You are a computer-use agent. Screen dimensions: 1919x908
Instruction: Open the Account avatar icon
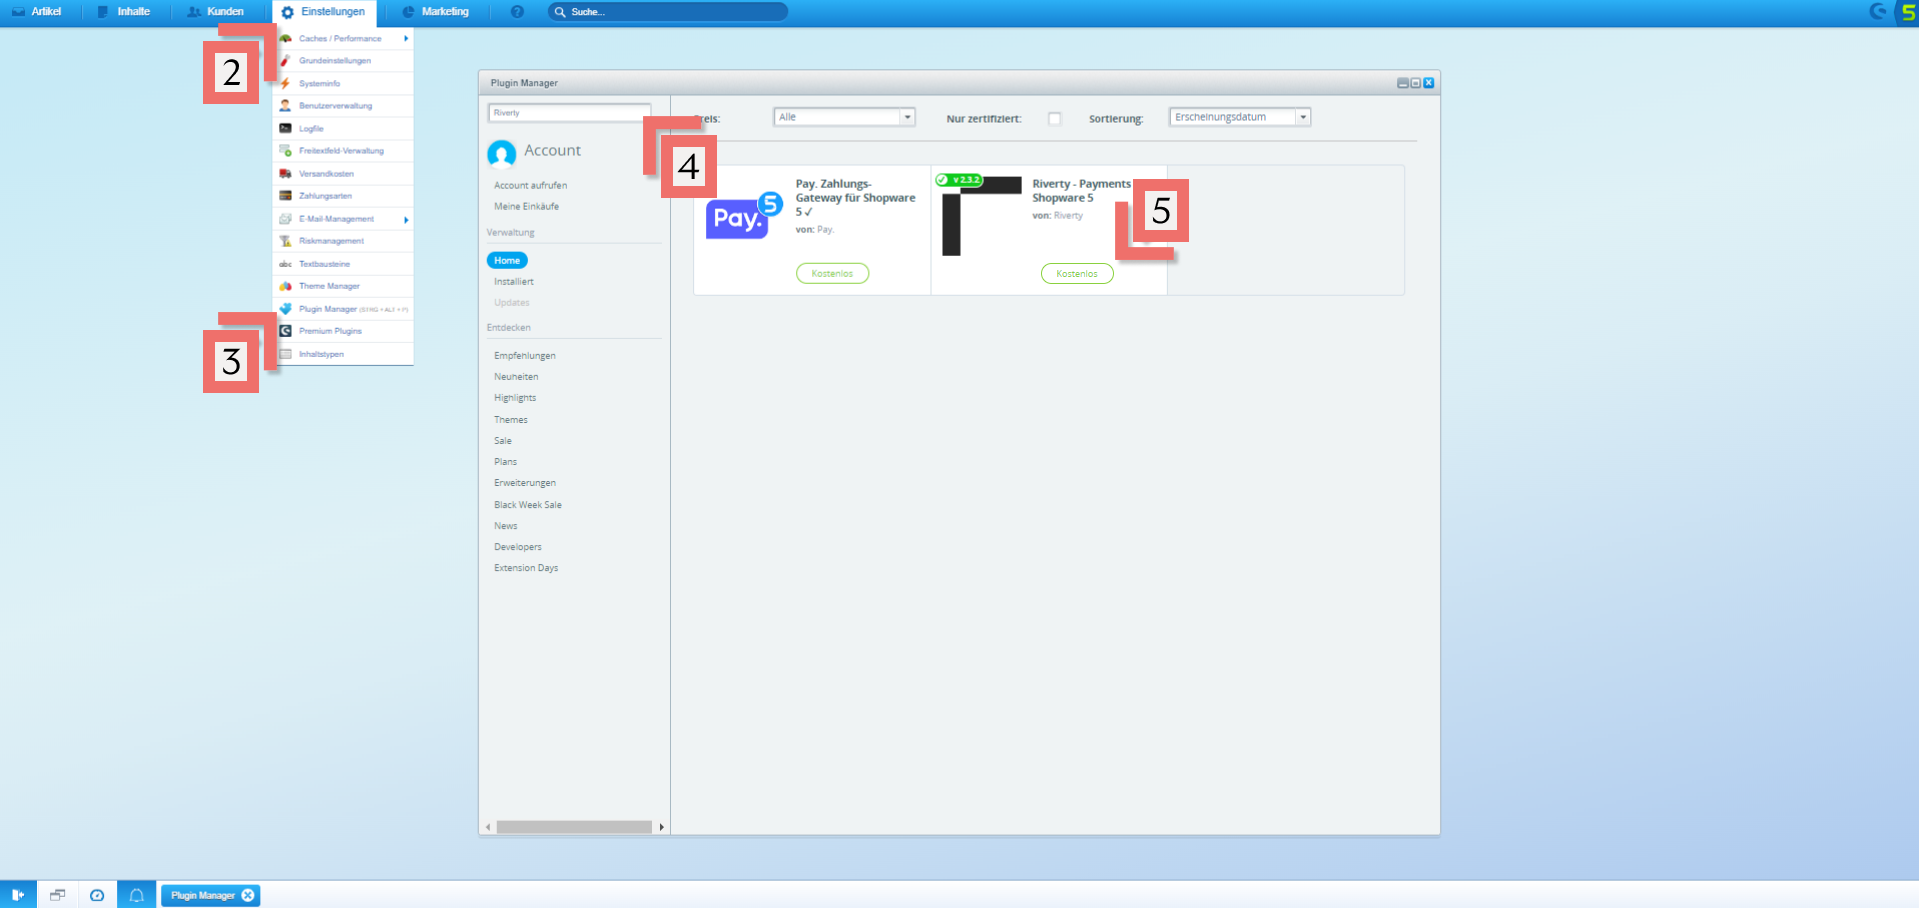502,153
